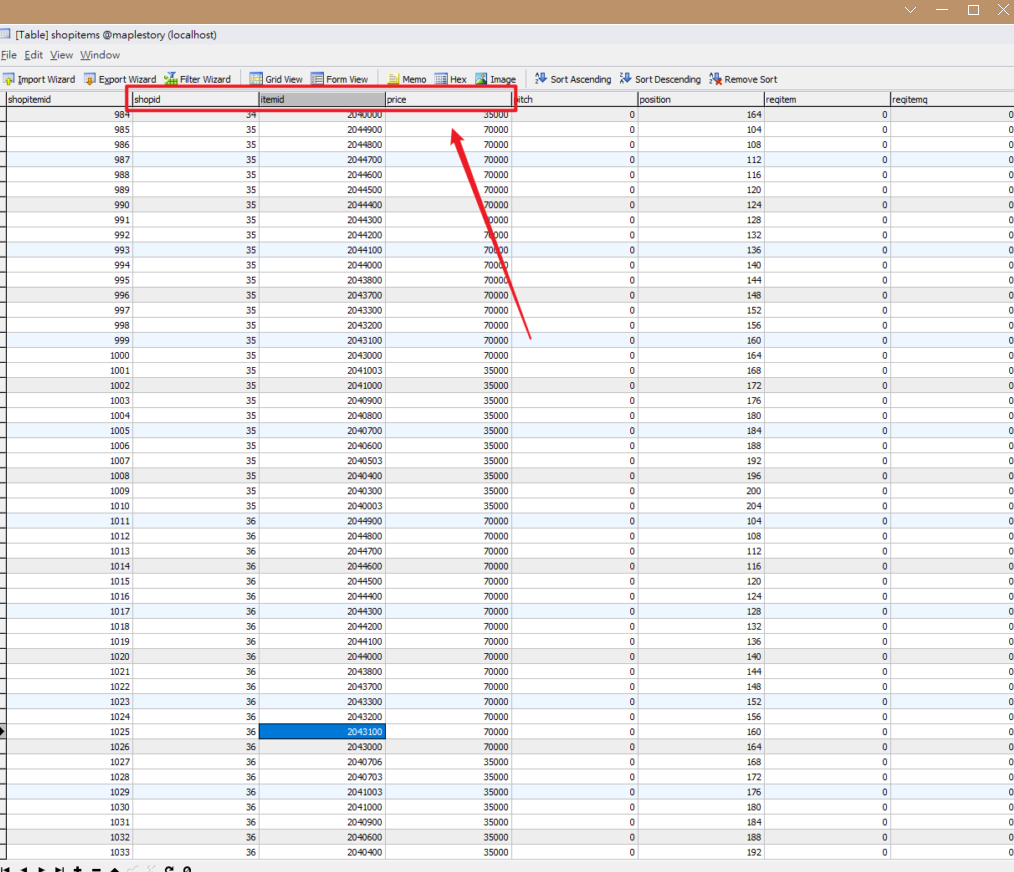This screenshot has height=872, width=1014.
Task: Click shopitemid cell 1007
Action: point(69,461)
